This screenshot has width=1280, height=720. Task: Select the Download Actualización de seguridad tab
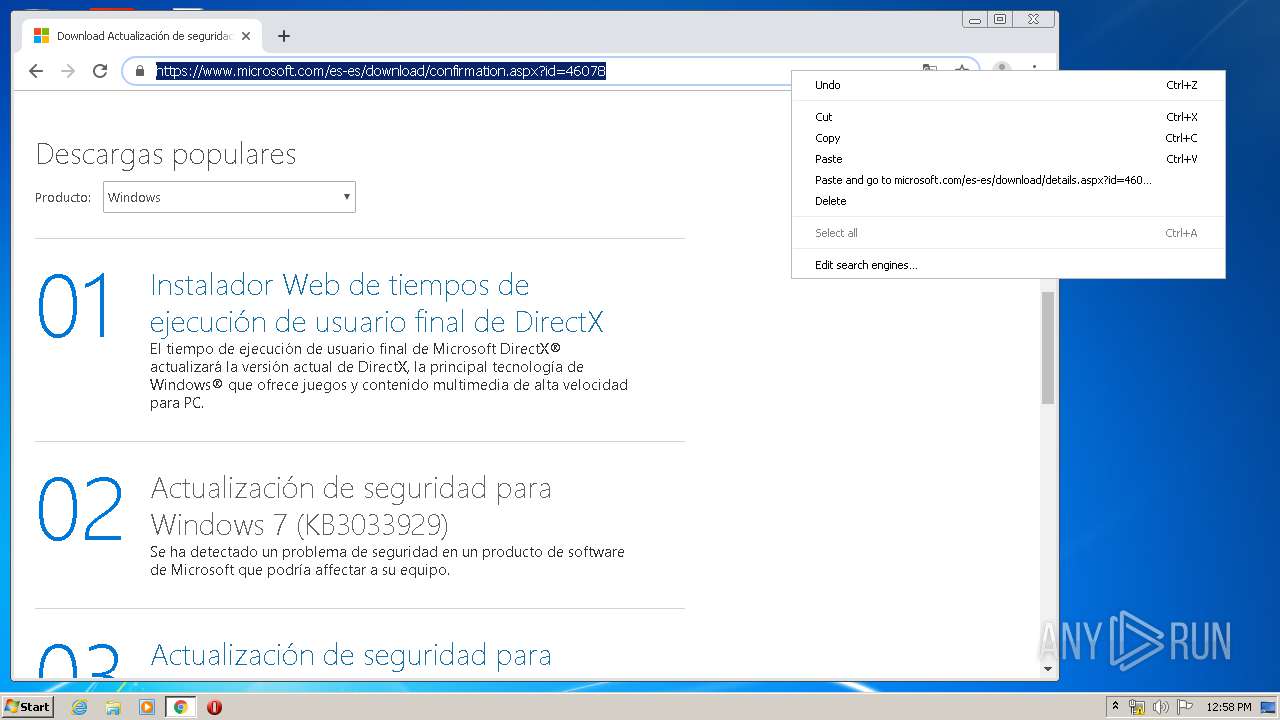tap(143, 36)
